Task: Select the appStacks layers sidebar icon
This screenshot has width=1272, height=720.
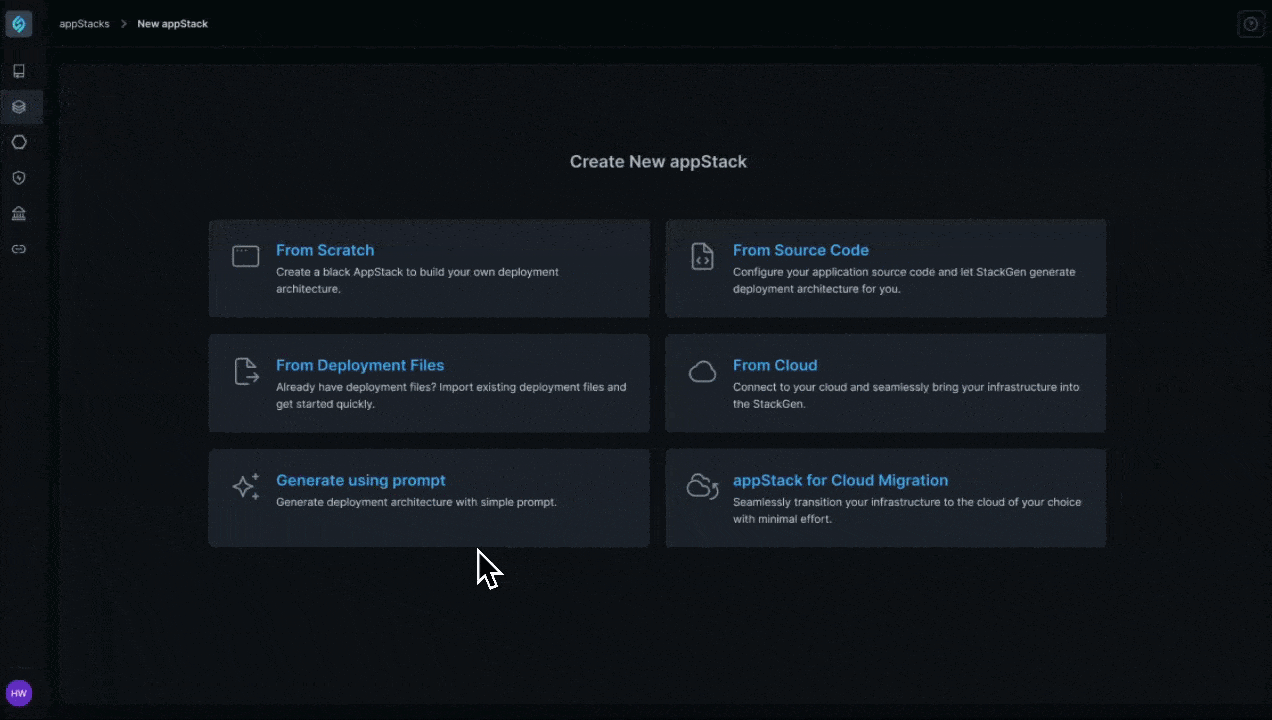Action: point(19,107)
